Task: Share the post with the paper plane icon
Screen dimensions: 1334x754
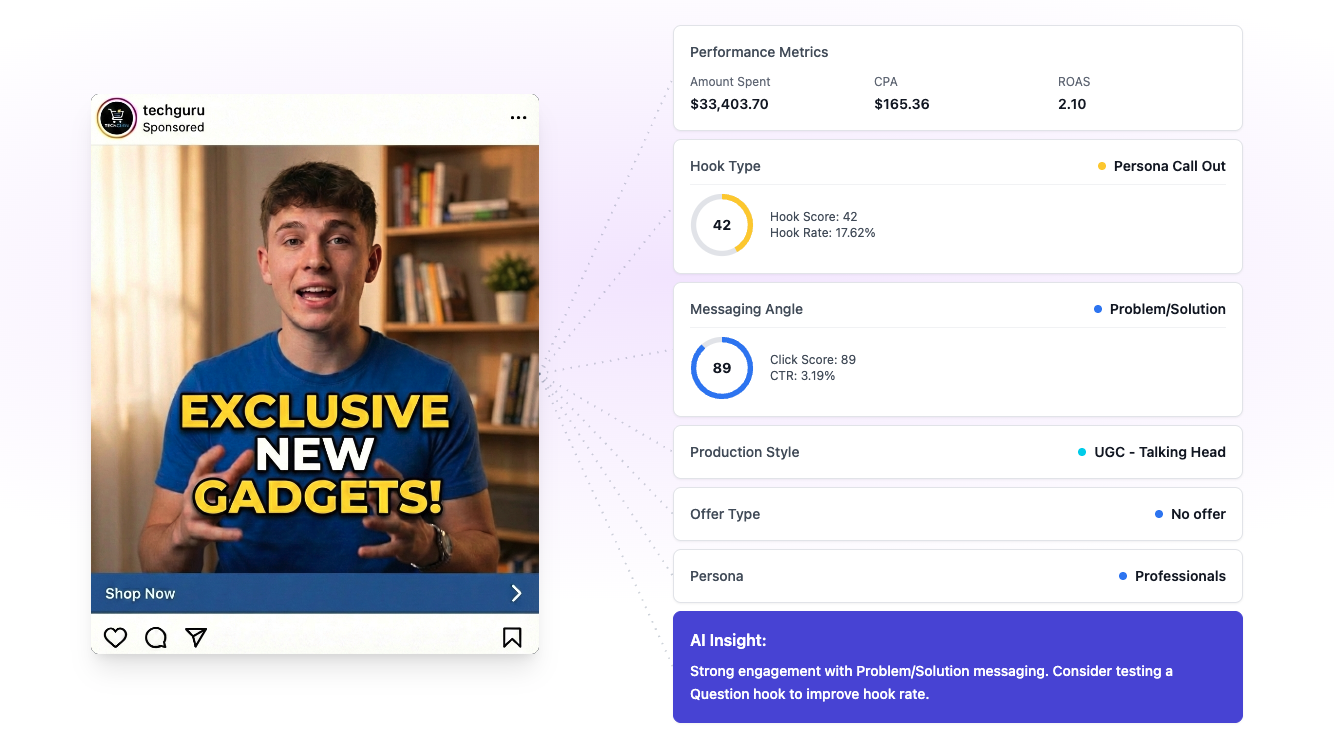Action: [196, 637]
